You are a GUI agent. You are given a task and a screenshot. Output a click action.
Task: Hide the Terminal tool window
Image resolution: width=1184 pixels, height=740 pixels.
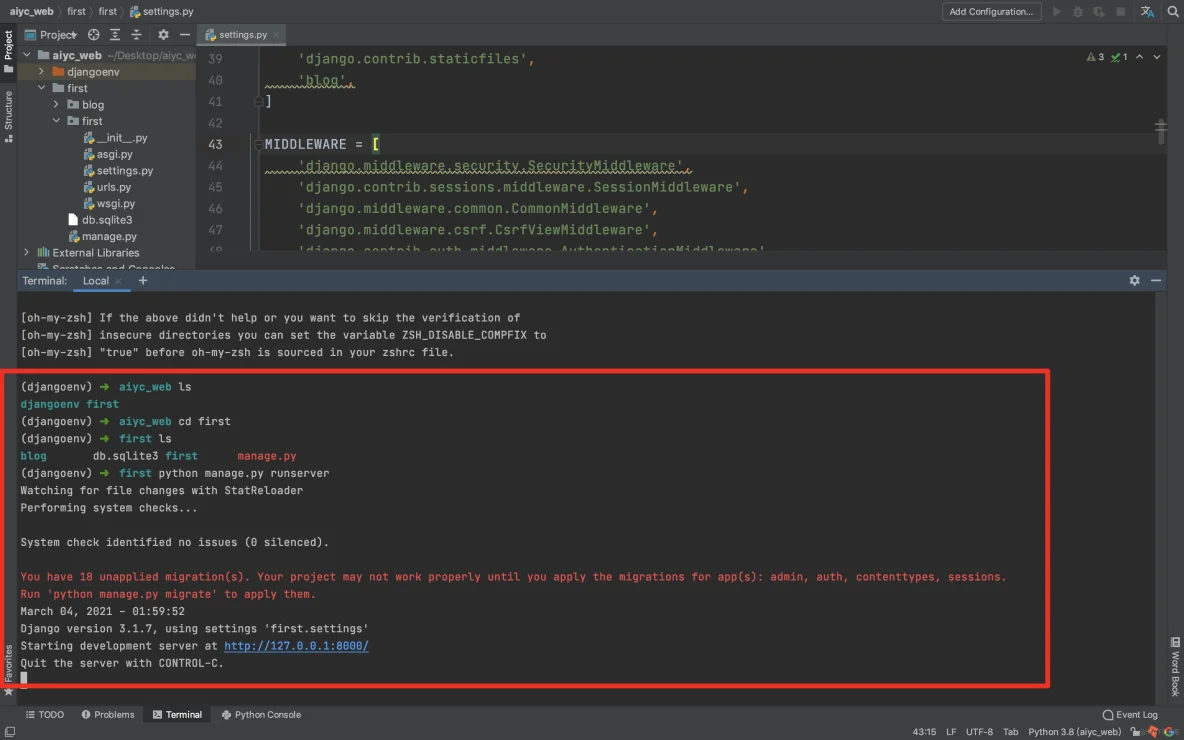(1155, 280)
